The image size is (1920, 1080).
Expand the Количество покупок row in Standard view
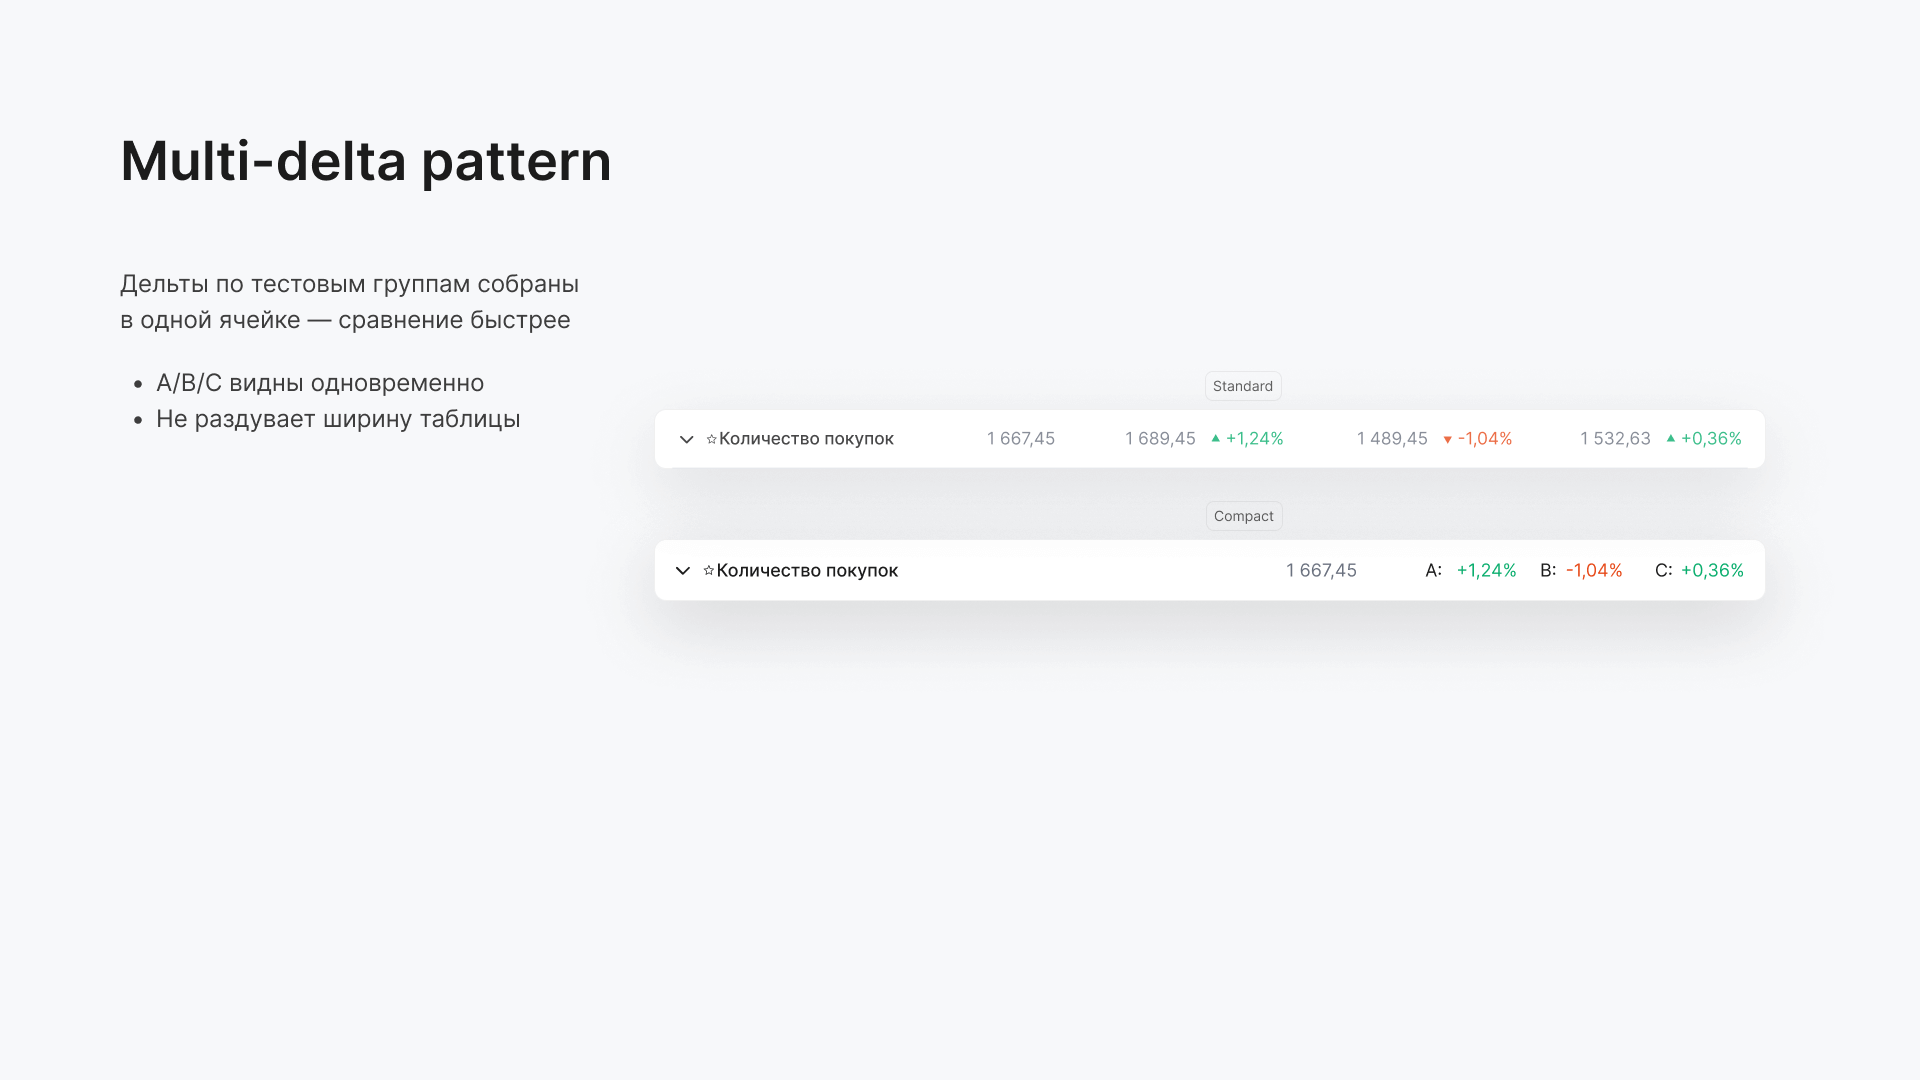pos(687,439)
